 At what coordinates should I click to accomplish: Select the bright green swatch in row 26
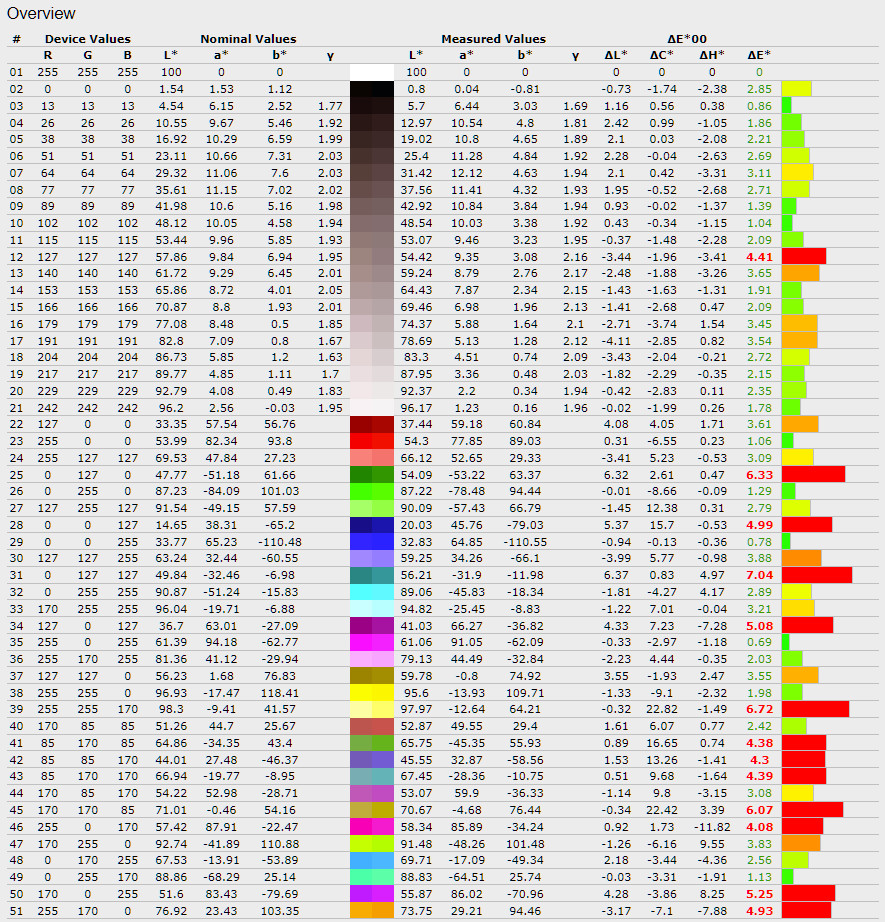tap(373, 491)
